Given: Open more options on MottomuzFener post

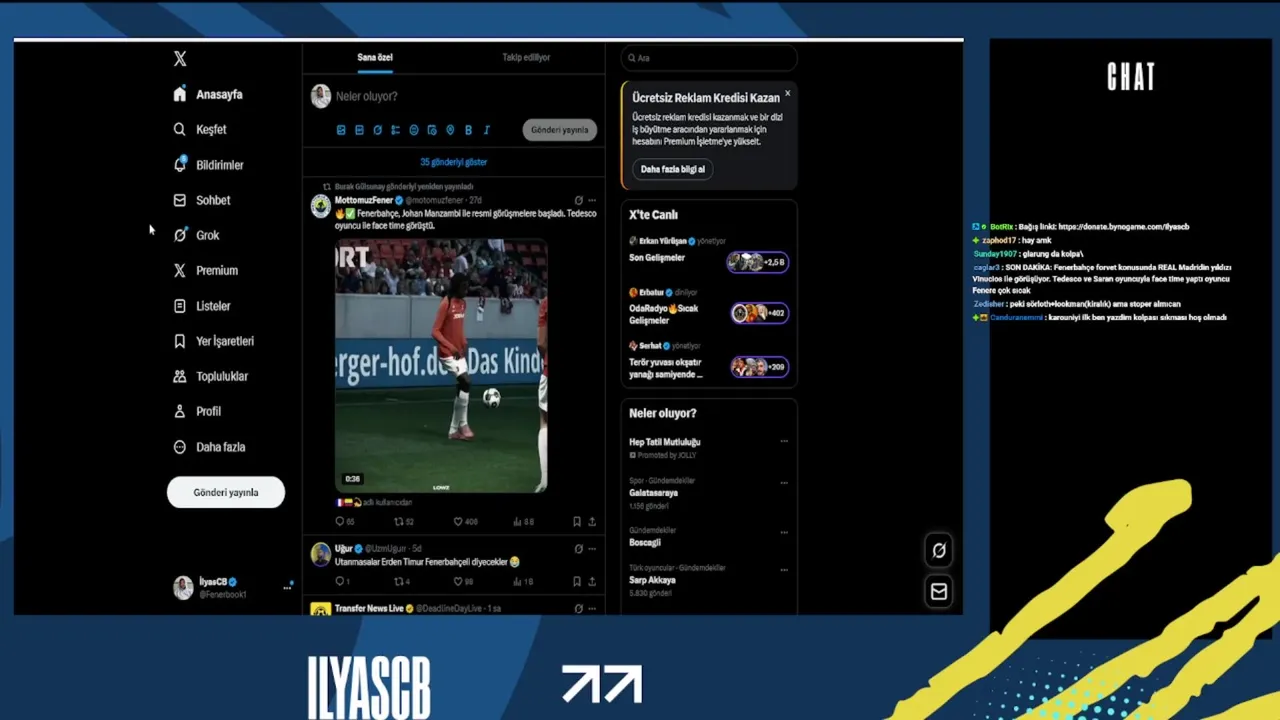Looking at the screenshot, I should pos(592,200).
